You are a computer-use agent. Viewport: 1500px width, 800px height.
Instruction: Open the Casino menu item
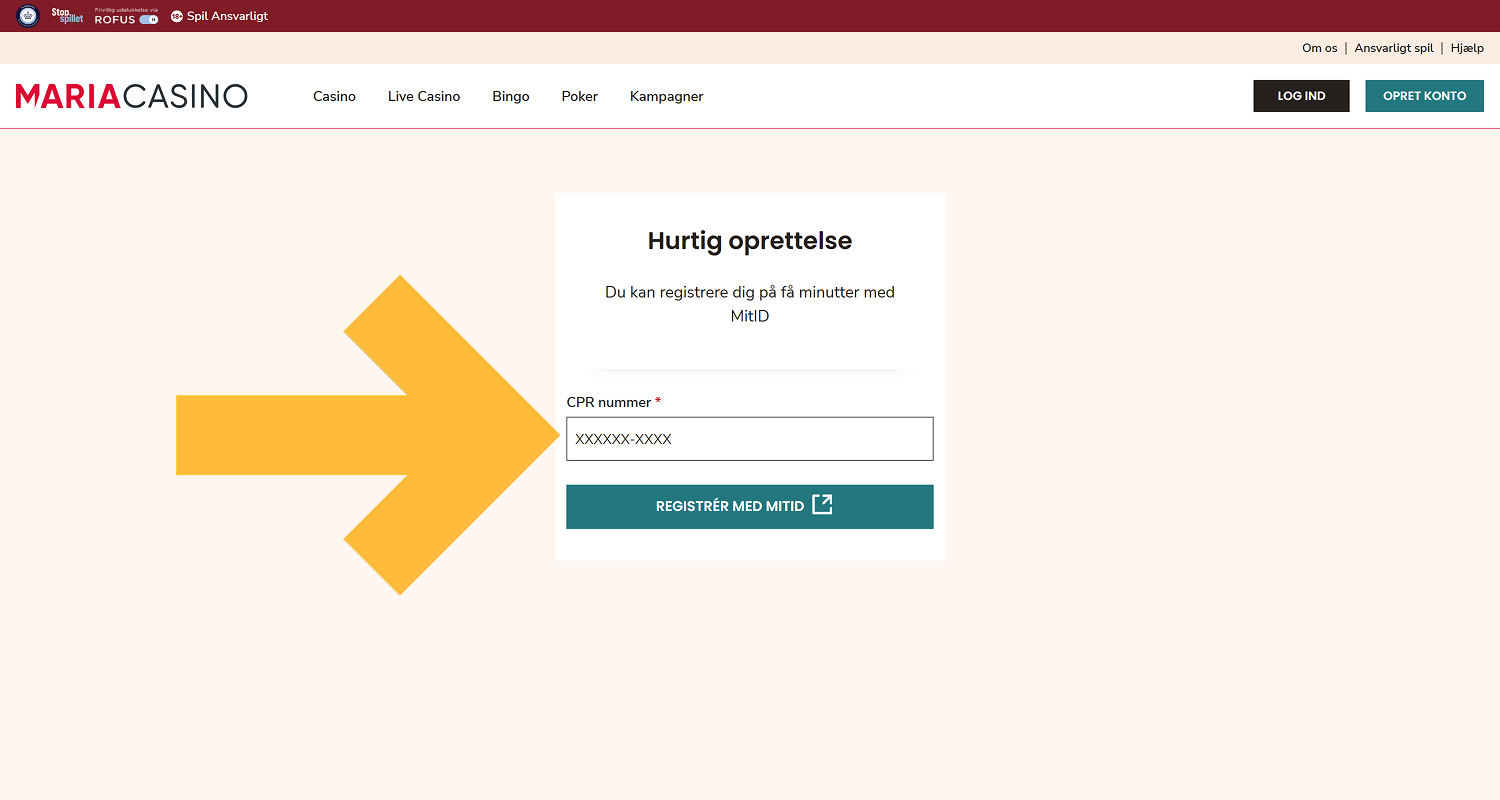pyautogui.click(x=334, y=96)
